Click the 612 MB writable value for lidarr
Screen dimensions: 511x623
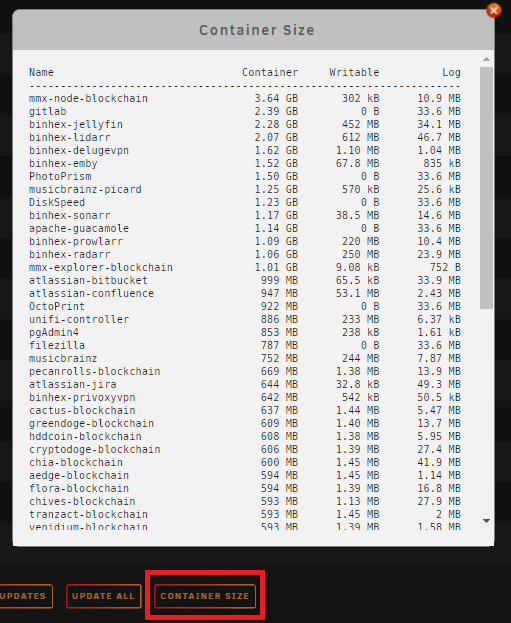(361, 137)
